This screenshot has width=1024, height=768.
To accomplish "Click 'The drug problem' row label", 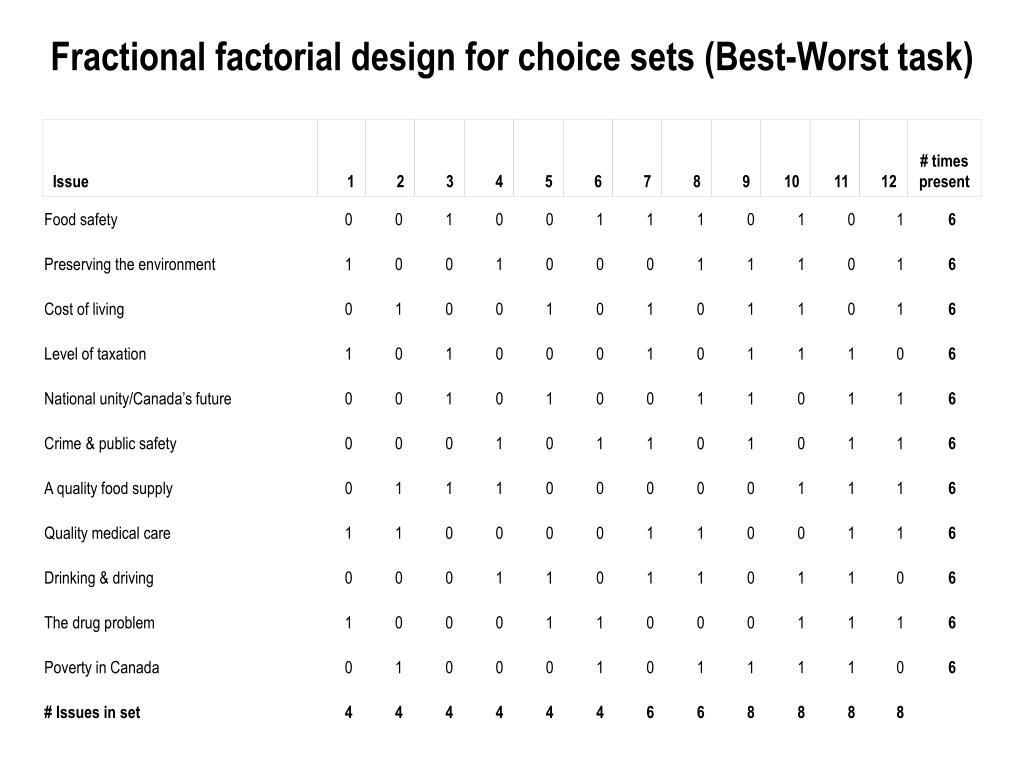I will 99,623.
